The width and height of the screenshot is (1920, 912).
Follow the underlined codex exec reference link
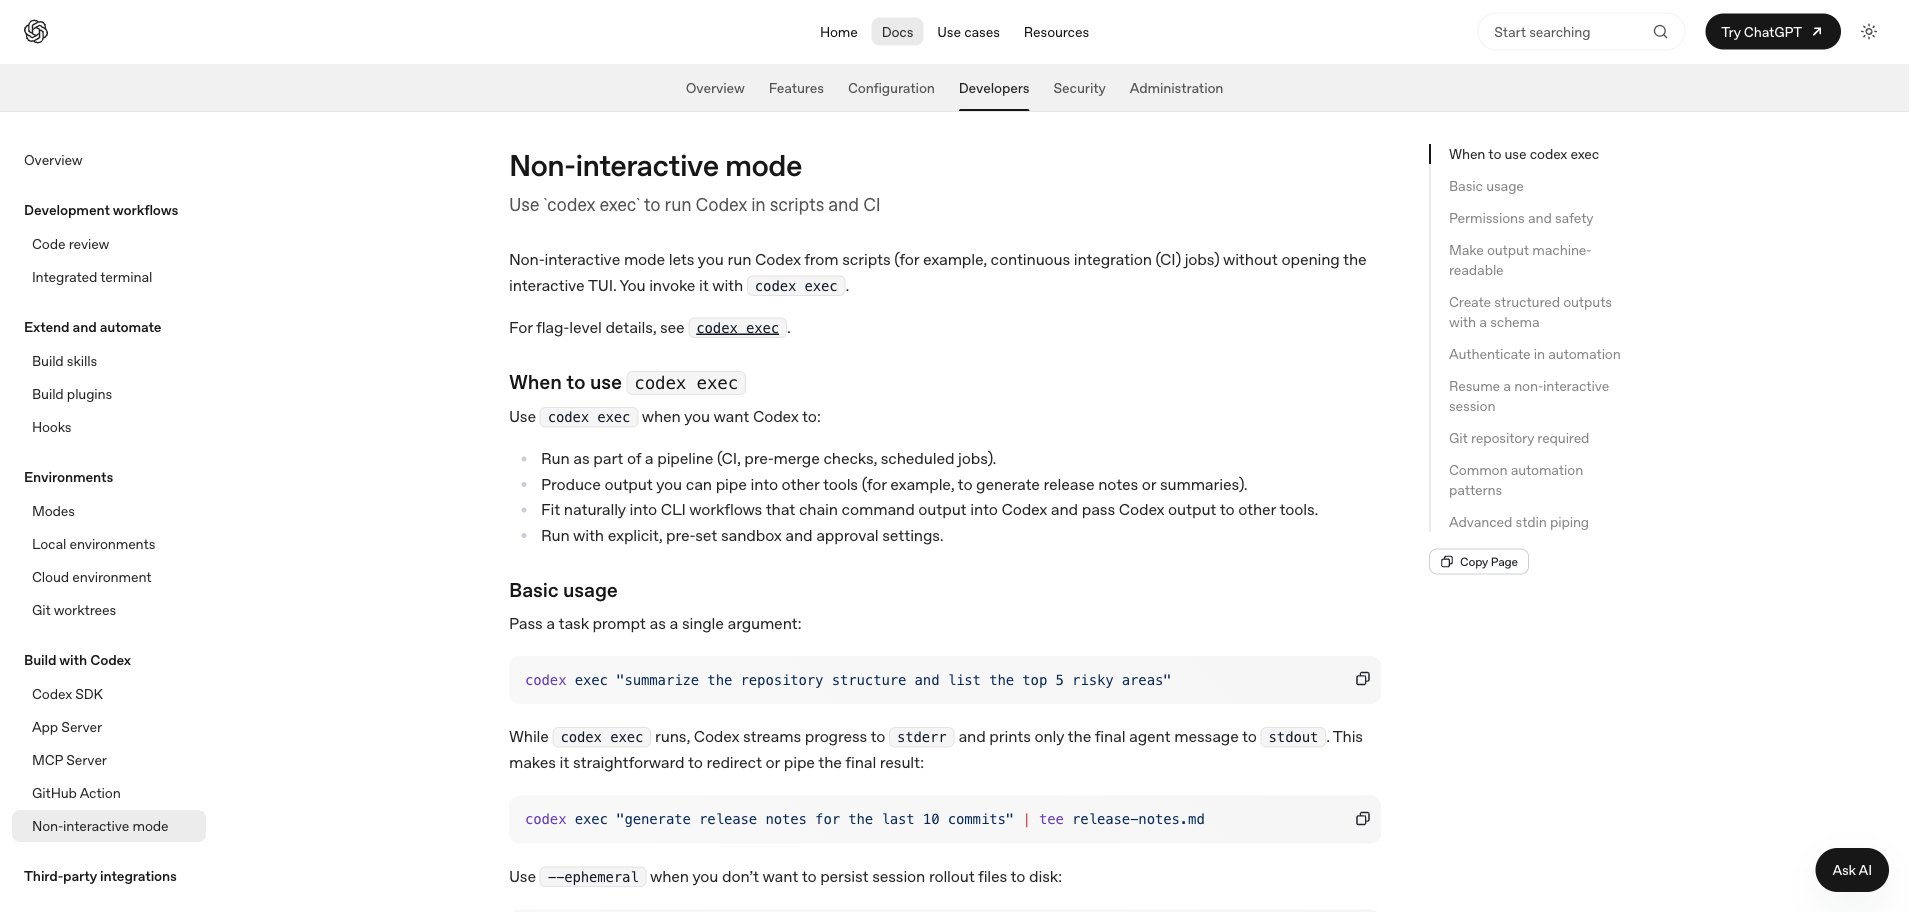pyautogui.click(x=737, y=328)
